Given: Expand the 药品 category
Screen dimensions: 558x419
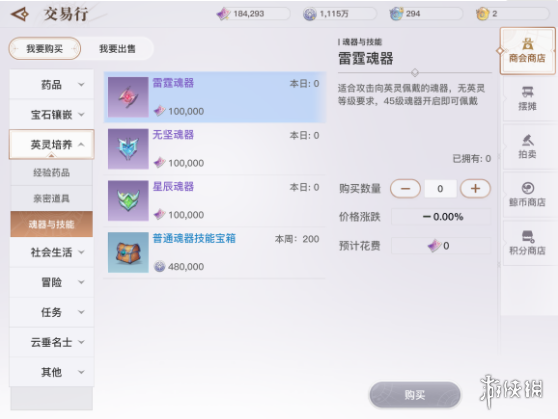Looking at the screenshot, I should (52, 84).
